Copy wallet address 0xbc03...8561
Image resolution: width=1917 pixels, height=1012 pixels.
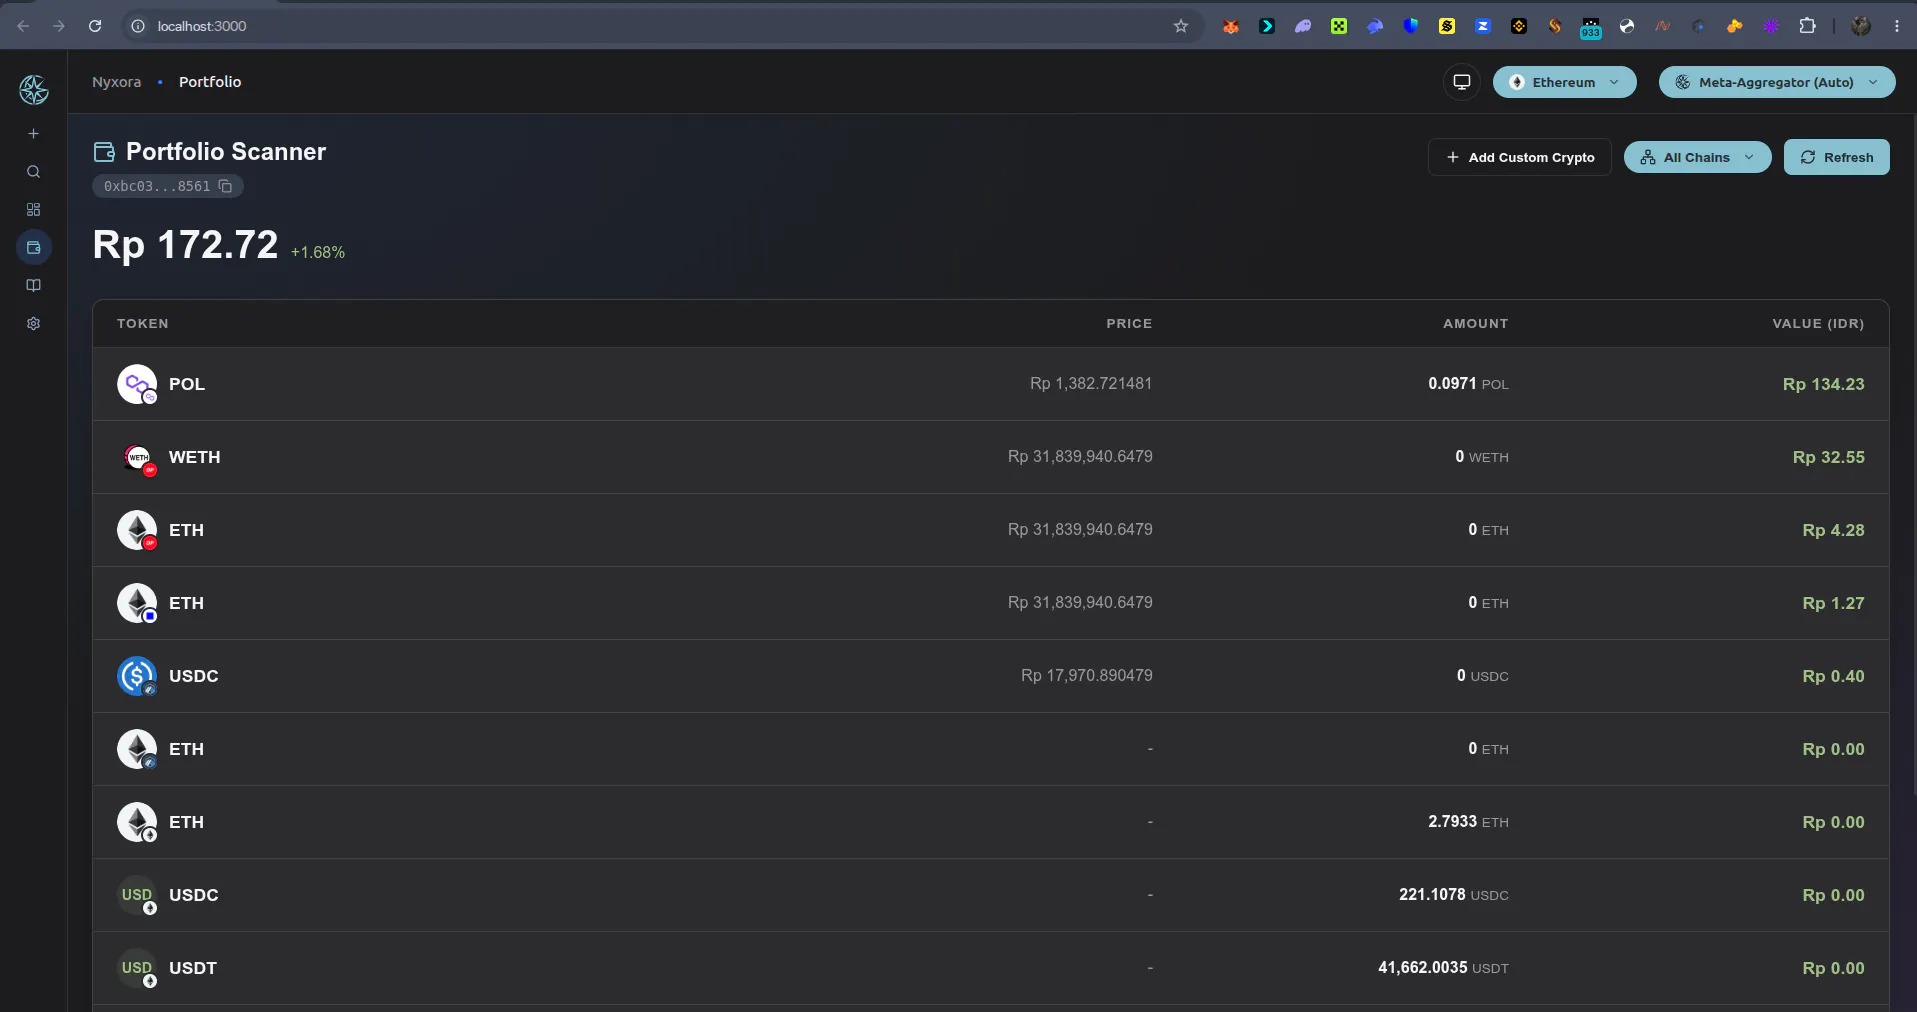coord(226,186)
